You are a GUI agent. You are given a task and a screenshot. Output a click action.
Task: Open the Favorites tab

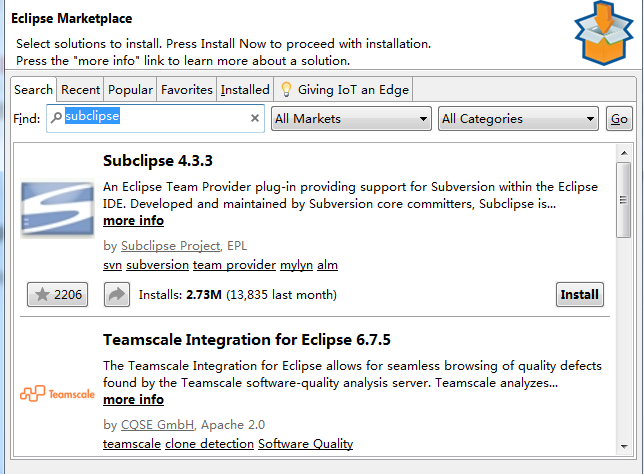(187, 90)
